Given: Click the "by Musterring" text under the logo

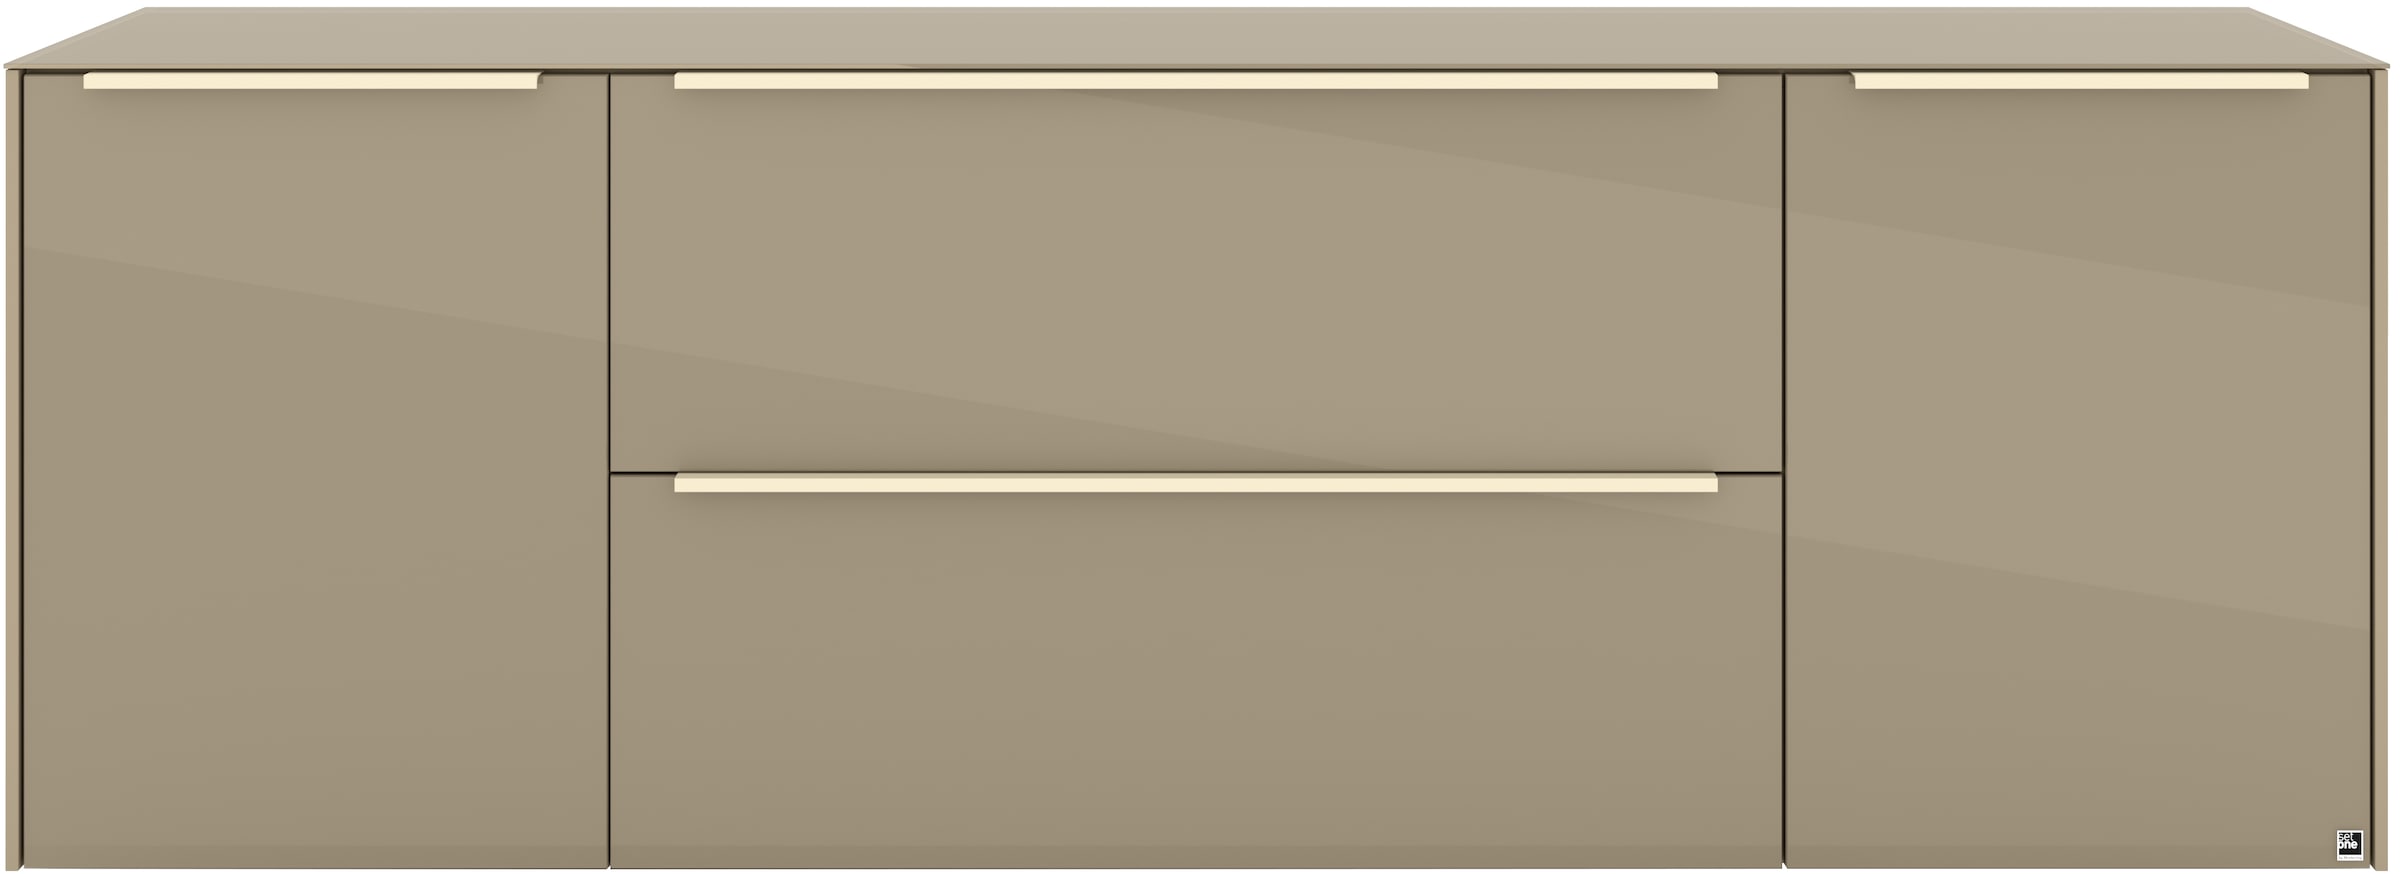Looking at the screenshot, I should click(x=2350, y=857).
